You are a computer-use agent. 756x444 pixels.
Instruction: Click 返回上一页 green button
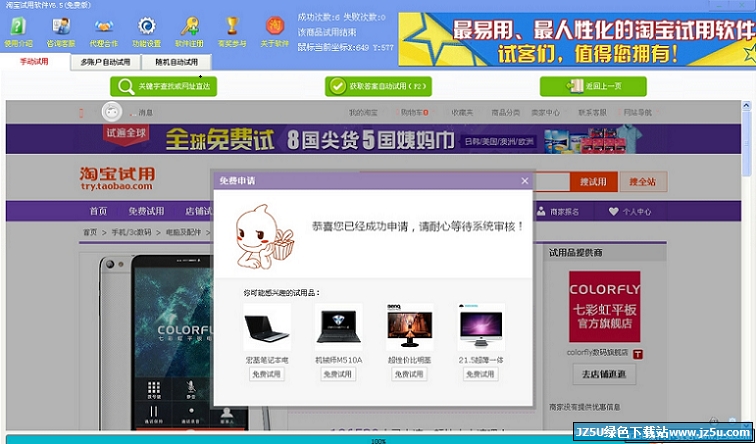pyautogui.click(x=593, y=86)
